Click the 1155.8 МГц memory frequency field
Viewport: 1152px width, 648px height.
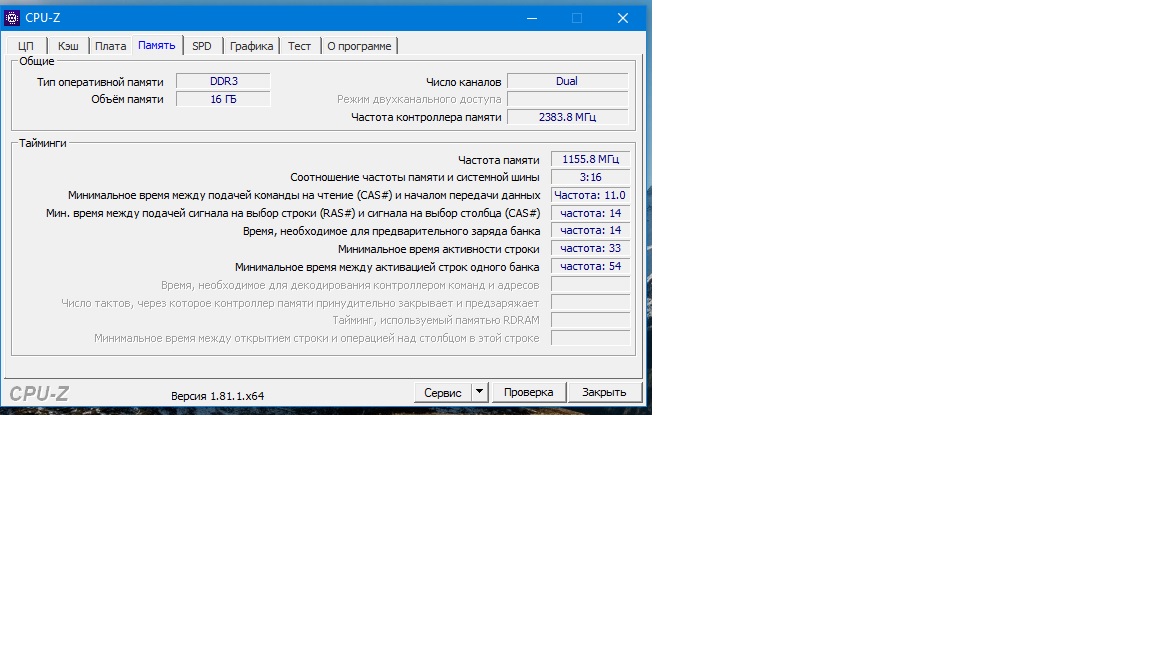591,159
